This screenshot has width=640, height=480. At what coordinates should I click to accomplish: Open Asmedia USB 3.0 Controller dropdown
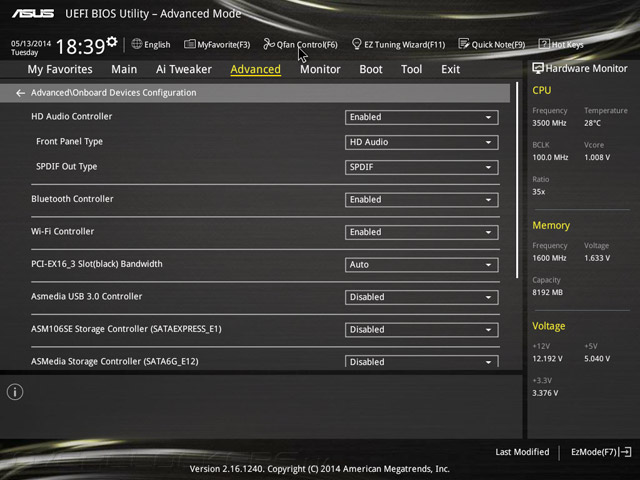click(x=421, y=297)
